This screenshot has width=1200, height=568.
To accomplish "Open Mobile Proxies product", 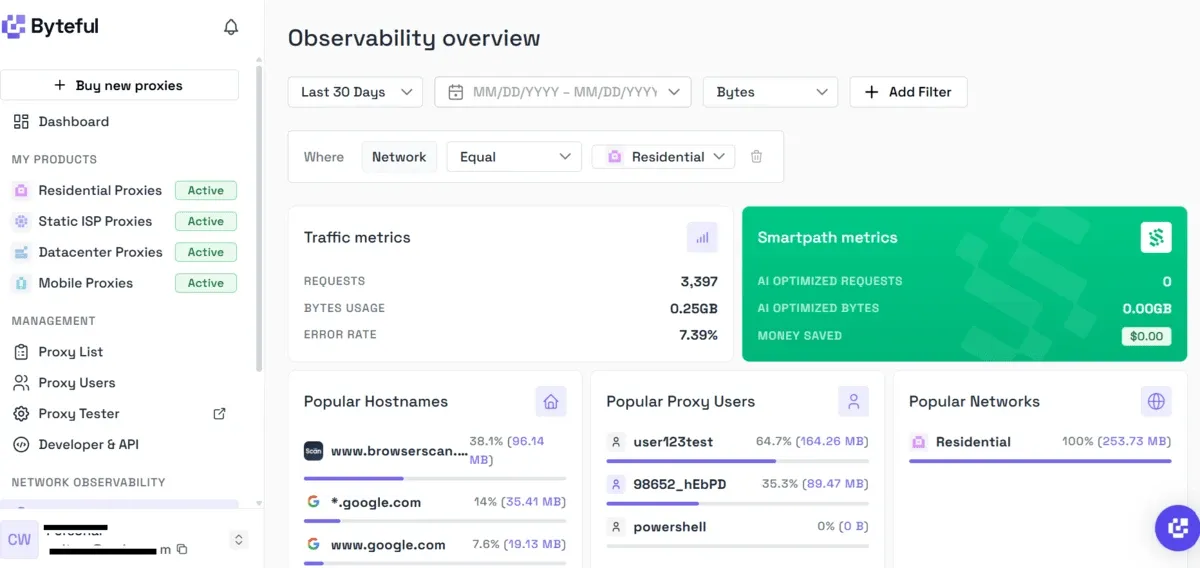I will pos(85,283).
